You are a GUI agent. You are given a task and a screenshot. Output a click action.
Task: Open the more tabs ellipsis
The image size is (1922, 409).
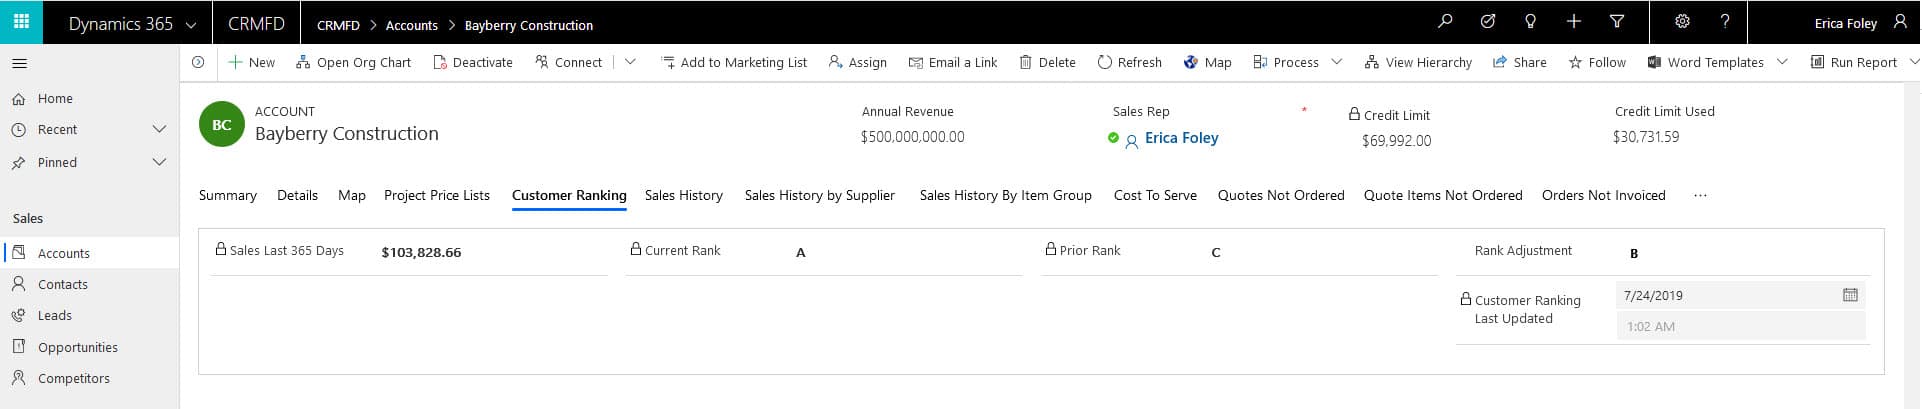coord(1700,196)
